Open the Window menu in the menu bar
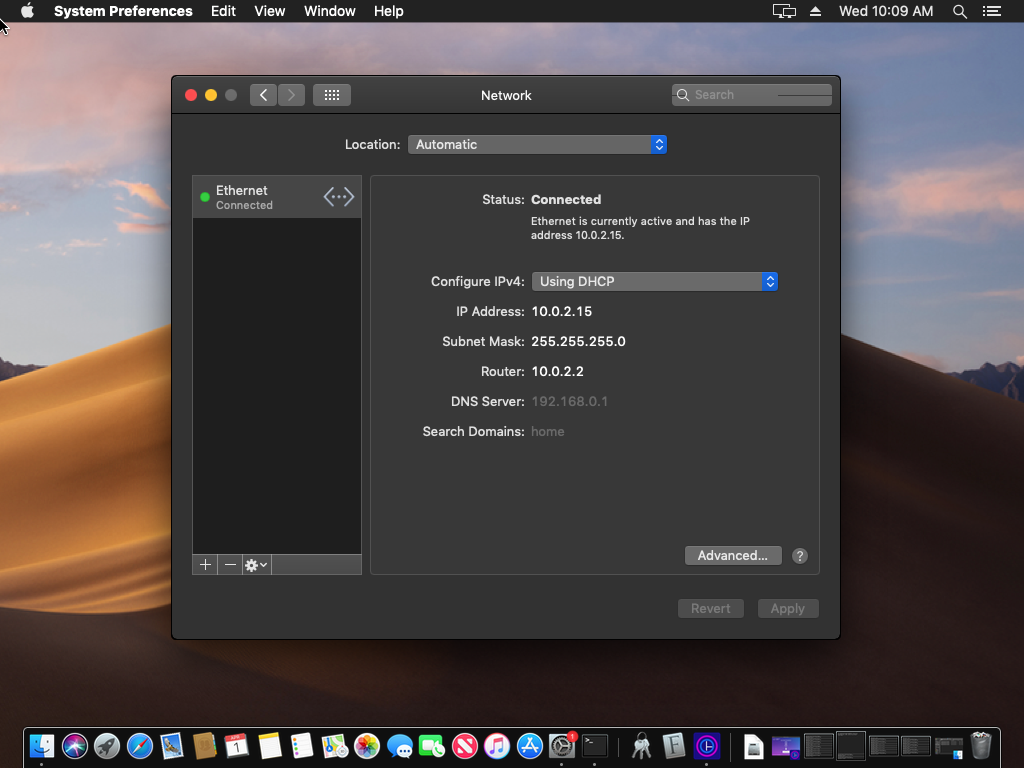 (329, 11)
